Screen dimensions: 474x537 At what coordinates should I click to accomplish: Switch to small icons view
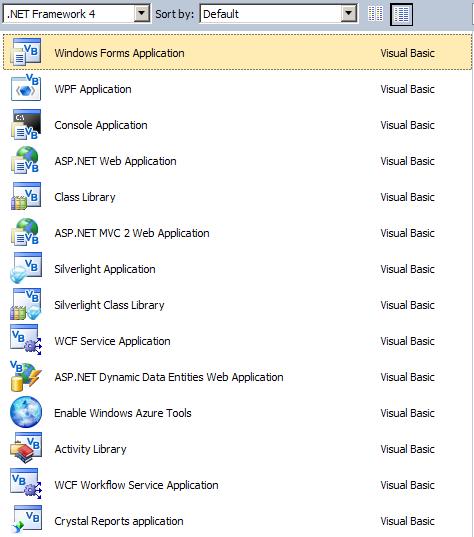[375, 14]
